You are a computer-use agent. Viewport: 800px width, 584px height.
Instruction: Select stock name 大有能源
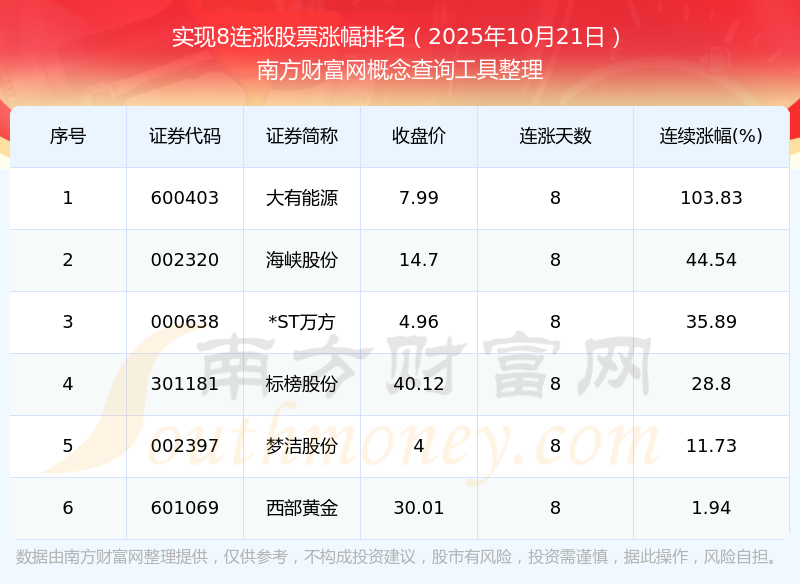302,198
